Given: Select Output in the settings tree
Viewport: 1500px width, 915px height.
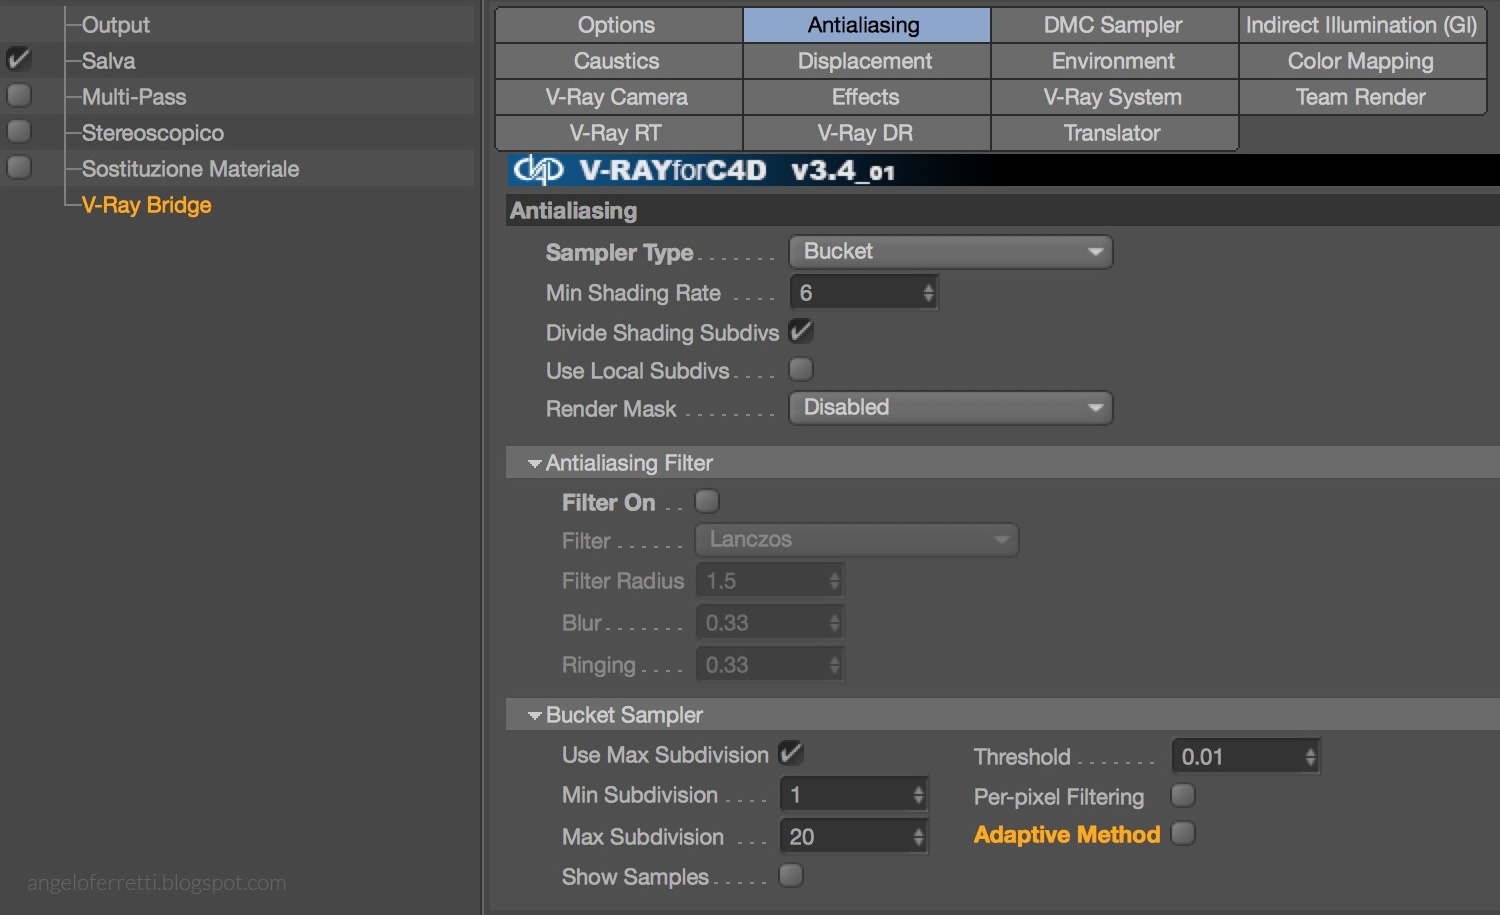Looking at the screenshot, I should point(116,25).
